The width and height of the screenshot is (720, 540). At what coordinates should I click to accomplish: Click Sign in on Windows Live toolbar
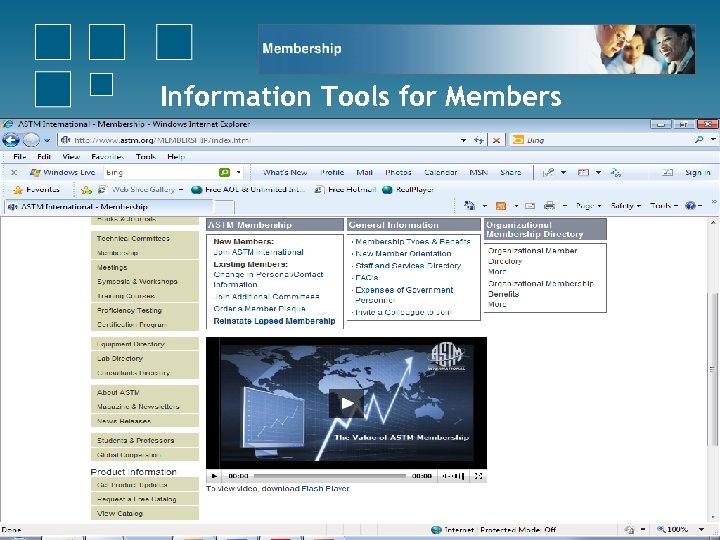698,172
